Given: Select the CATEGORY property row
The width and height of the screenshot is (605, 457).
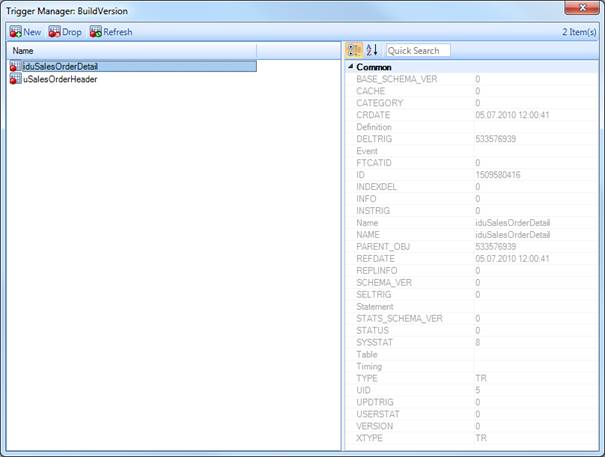Looking at the screenshot, I should (471, 103).
